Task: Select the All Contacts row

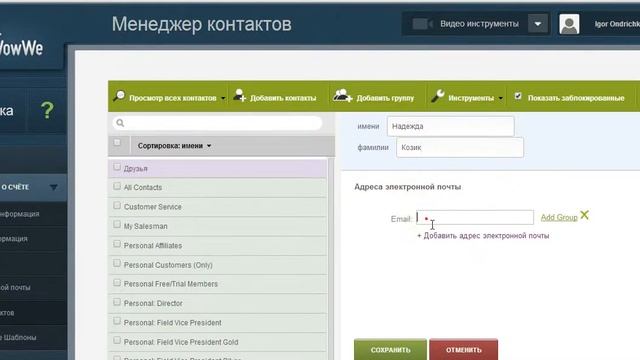Action: (218, 187)
